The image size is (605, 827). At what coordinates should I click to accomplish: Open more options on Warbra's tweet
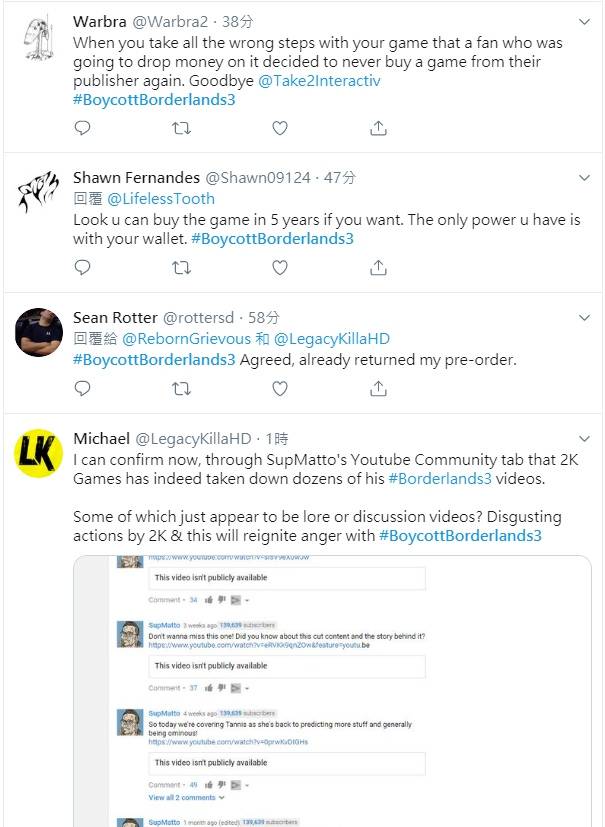click(585, 21)
